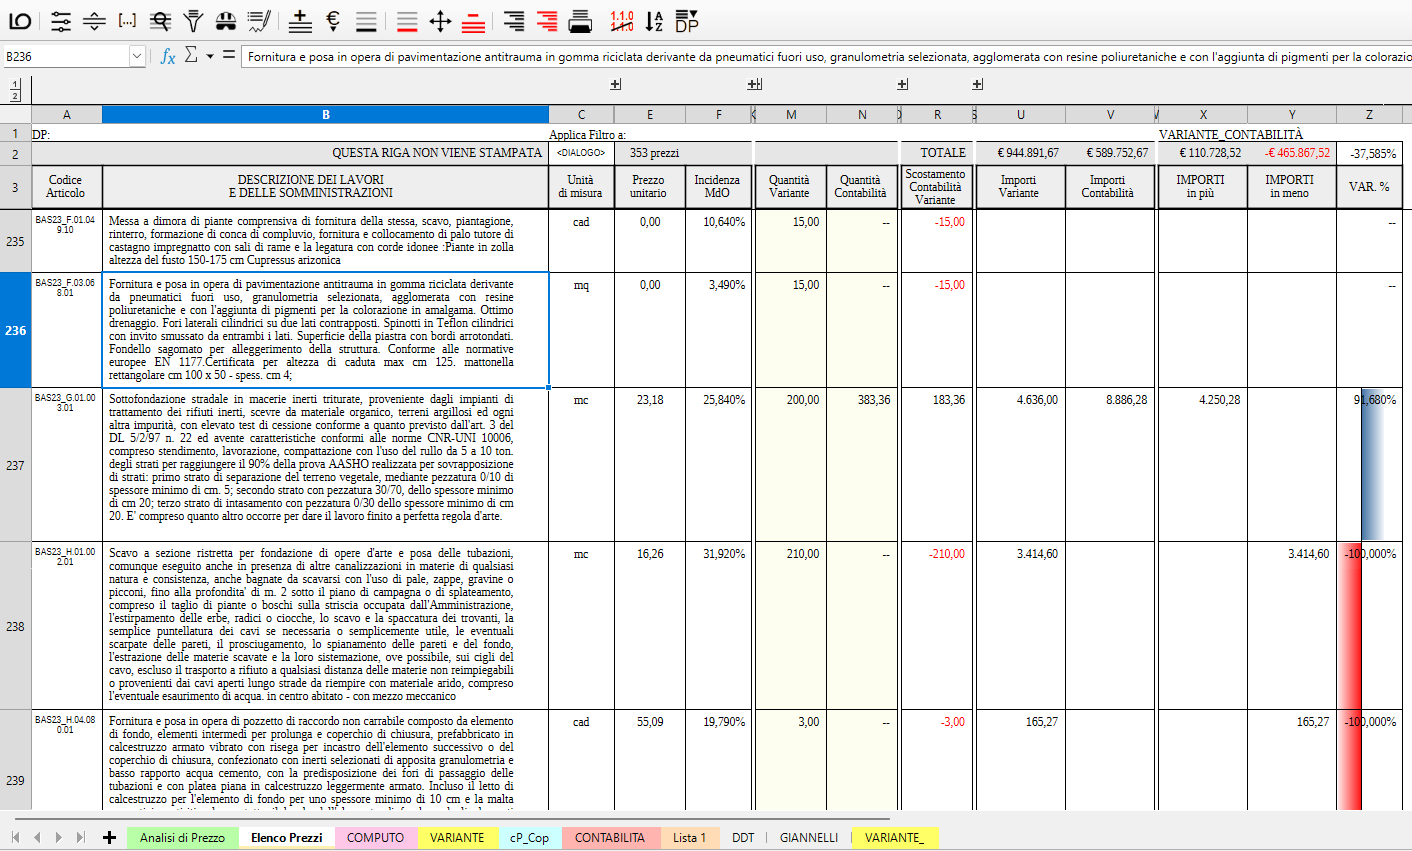
Task: Select the bracketed ellipsis [...] toolbar icon
Action: click(x=126, y=20)
